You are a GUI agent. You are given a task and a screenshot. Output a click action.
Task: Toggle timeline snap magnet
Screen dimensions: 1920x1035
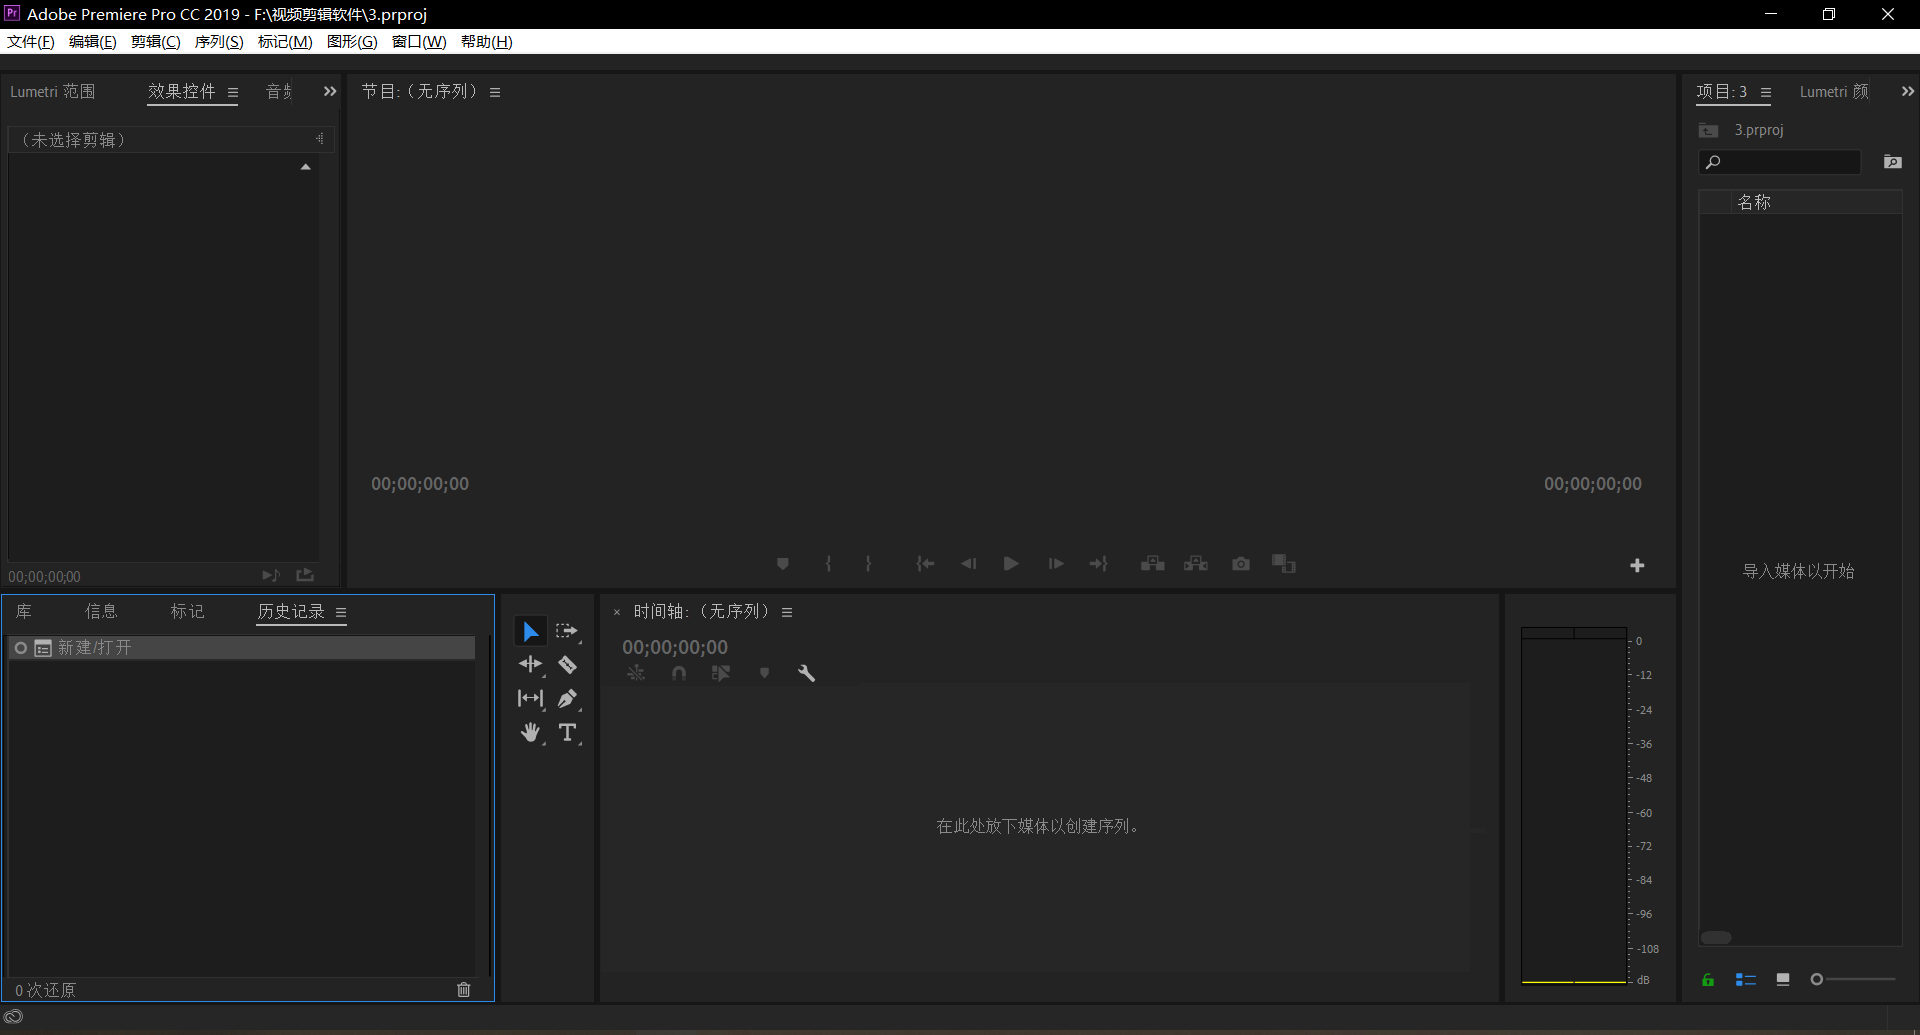pyautogui.click(x=679, y=674)
